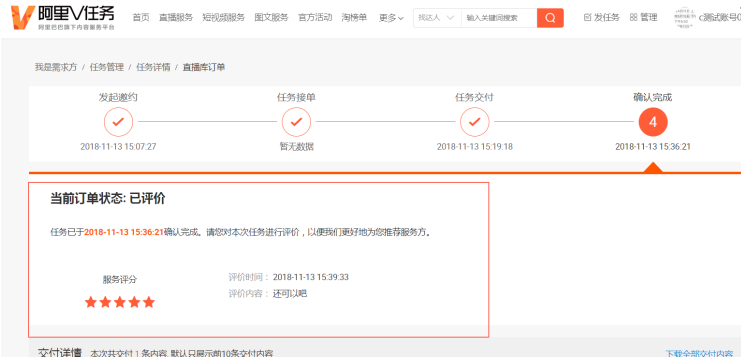Click 我是需求方 breadcrumb link
The height and width of the screenshot is (362, 741).
[x=56, y=67]
